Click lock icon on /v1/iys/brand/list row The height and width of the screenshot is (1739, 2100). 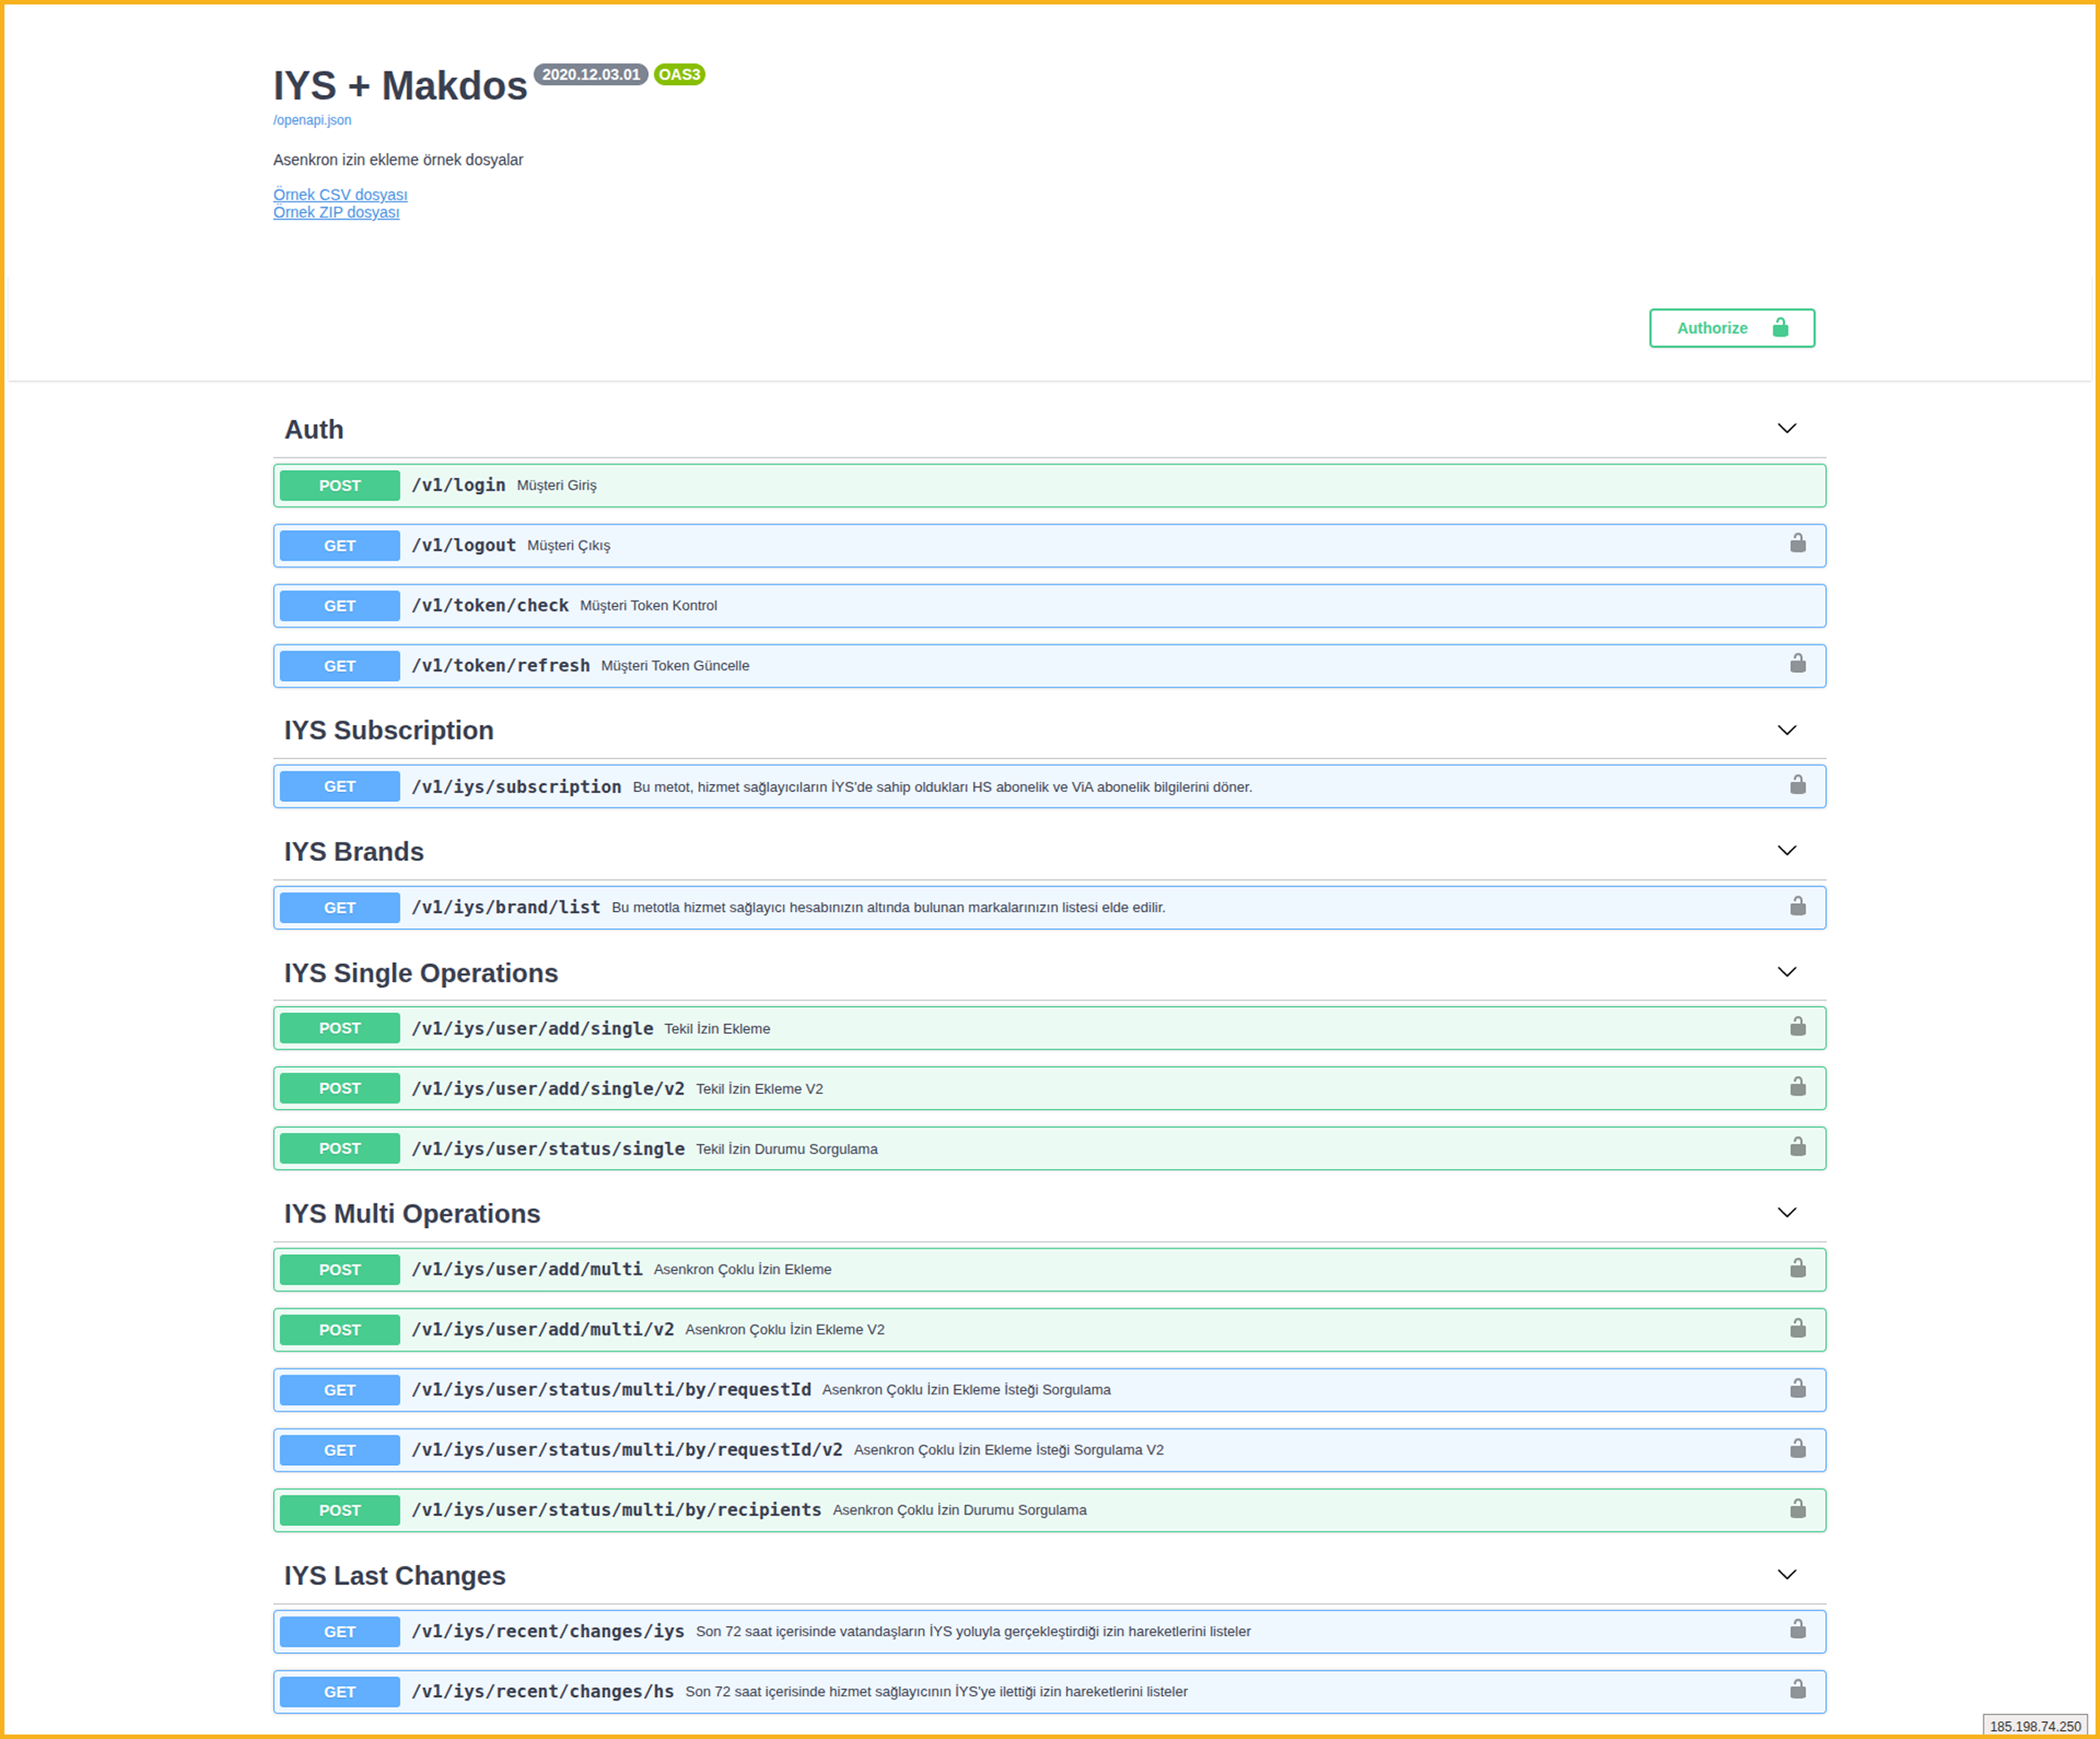[1797, 906]
